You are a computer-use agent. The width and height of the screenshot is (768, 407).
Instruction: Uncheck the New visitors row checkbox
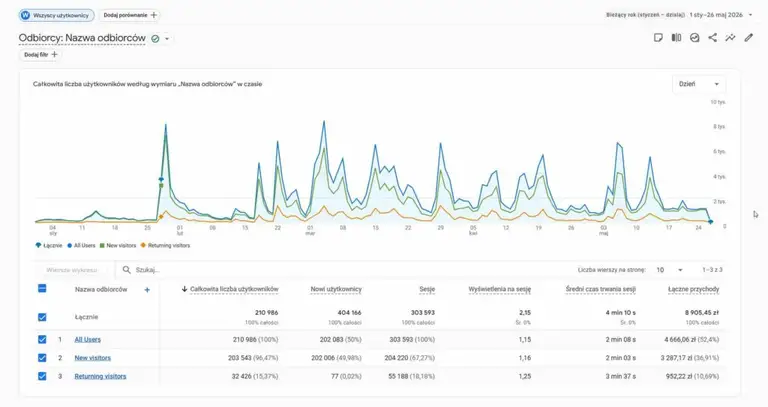(x=42, y=358)
